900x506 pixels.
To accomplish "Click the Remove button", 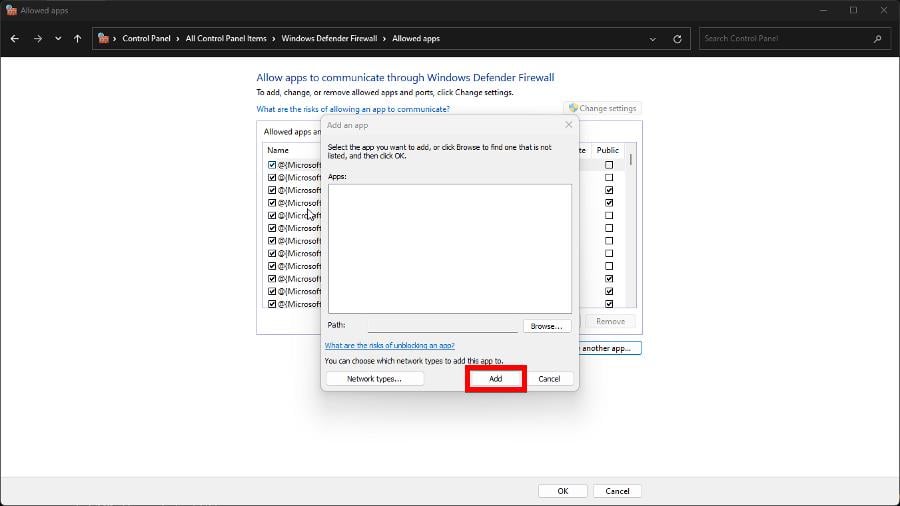I will click(x=610, y=321).
